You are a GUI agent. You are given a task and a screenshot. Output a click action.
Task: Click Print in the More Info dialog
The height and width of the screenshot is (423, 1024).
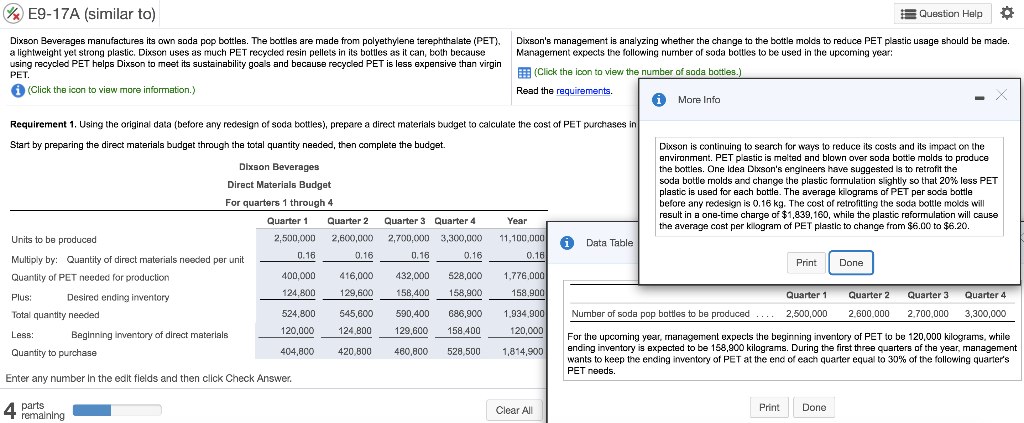point(806,262)
